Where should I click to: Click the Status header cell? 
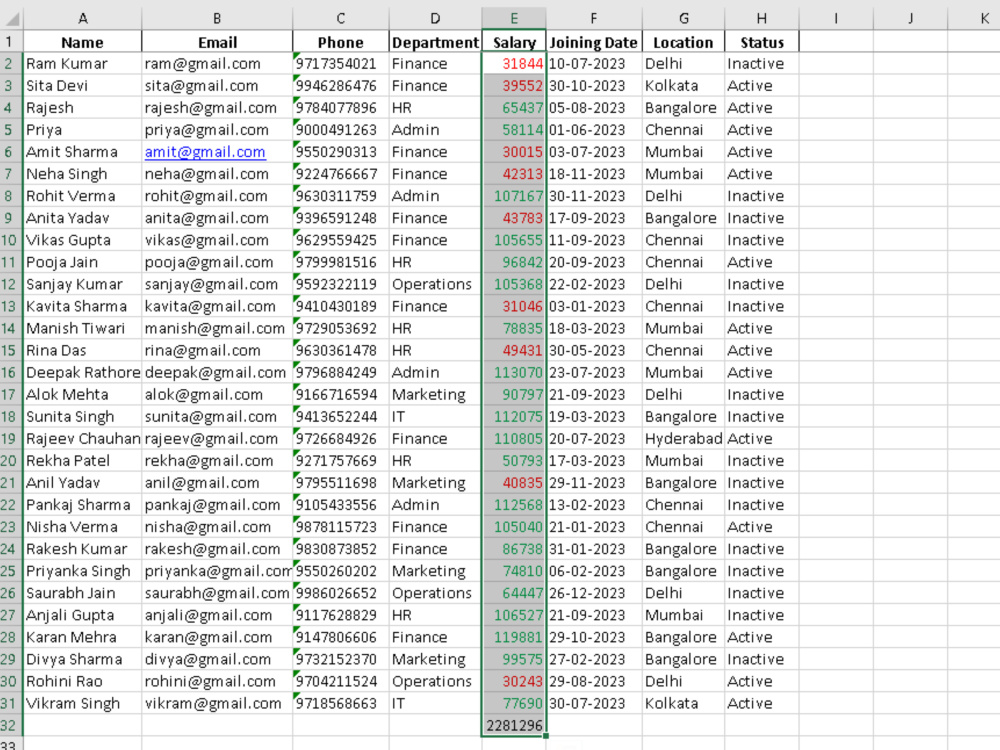(761, 42)
